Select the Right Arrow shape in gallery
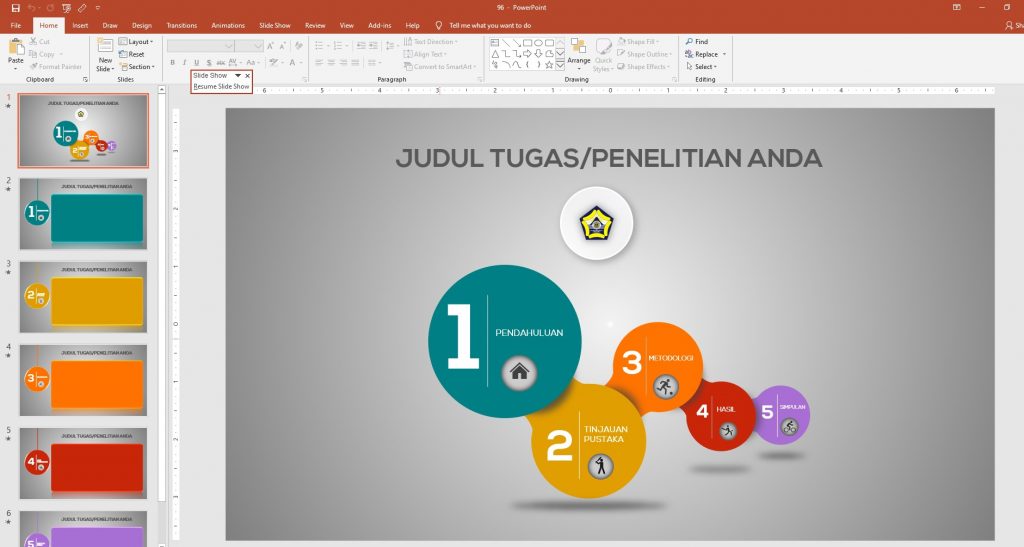The width and height of the screenshot is (1024, 547). tap(527, 54)
